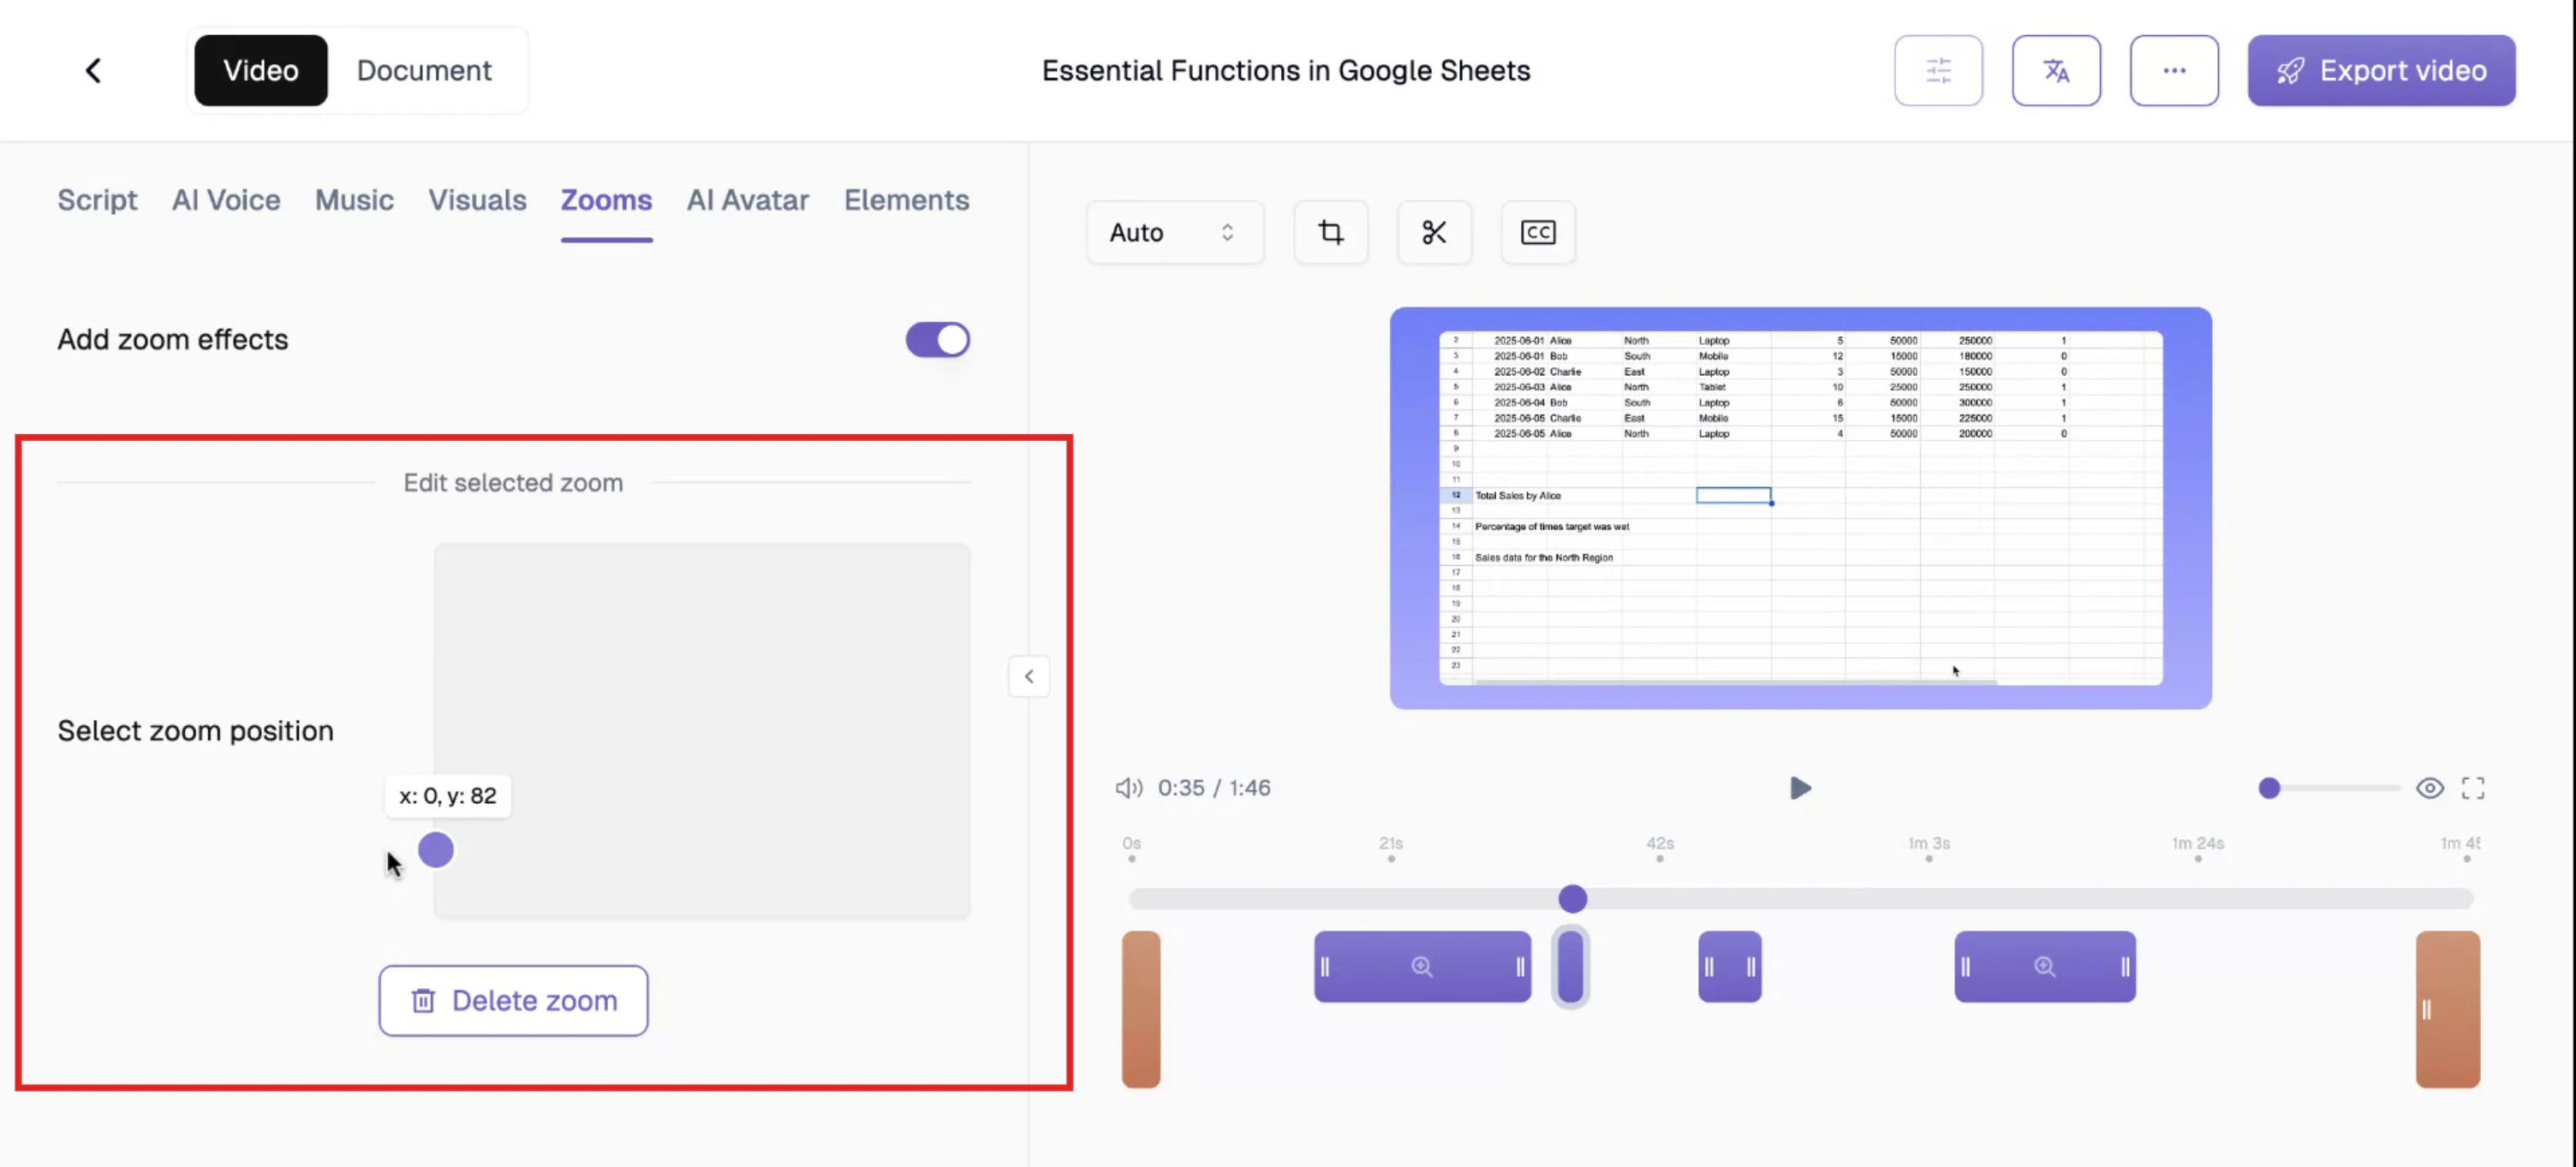Click the Delete zoom button

click(x=513, y=1000)
